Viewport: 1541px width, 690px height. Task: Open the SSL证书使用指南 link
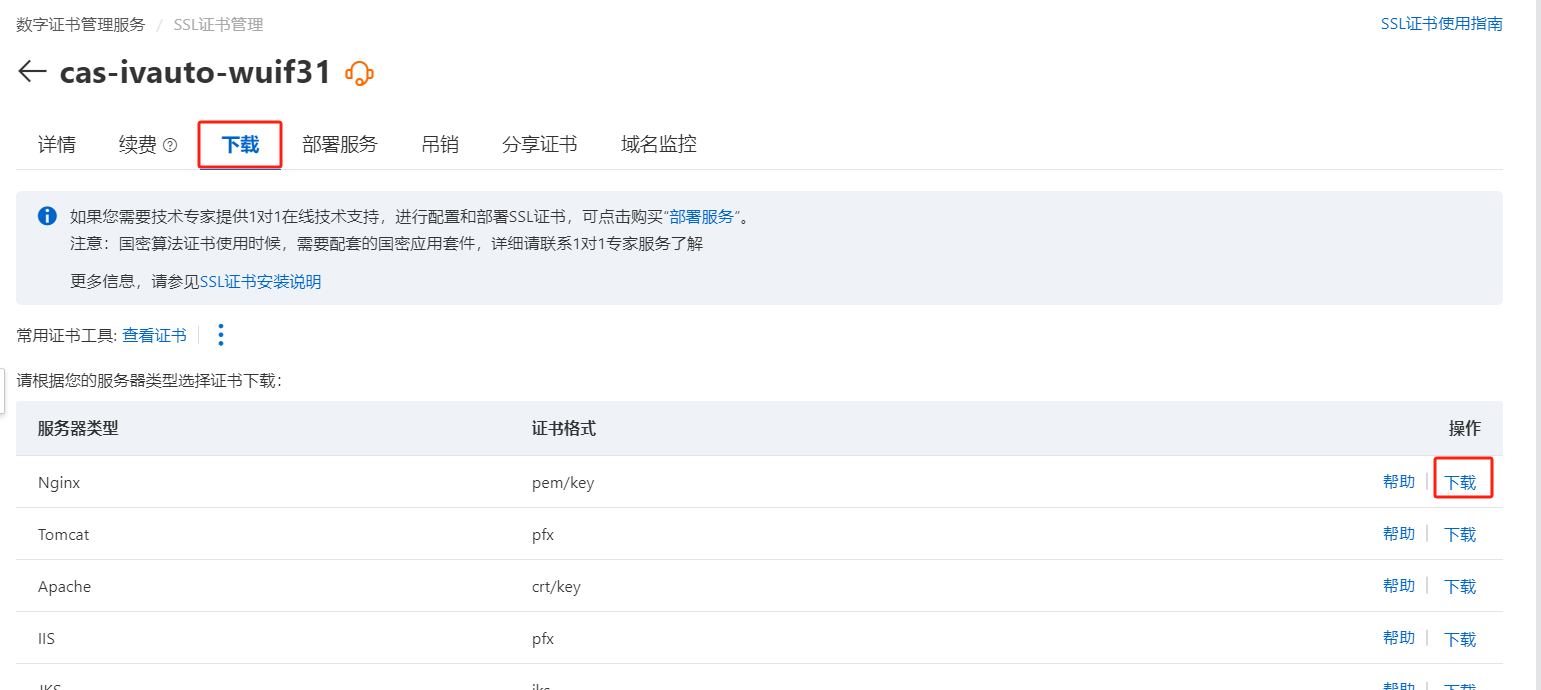tap(1441, 24)
